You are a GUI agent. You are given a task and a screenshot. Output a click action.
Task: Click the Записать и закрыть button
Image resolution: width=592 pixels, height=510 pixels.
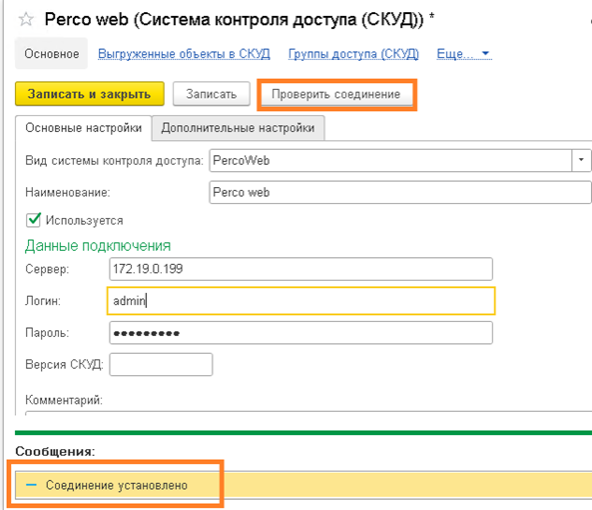point(89,94)
